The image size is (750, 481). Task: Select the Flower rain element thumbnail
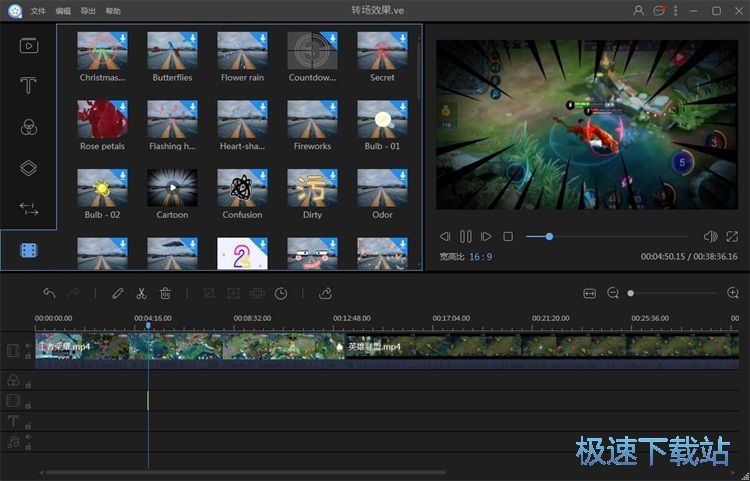point(242,51)
